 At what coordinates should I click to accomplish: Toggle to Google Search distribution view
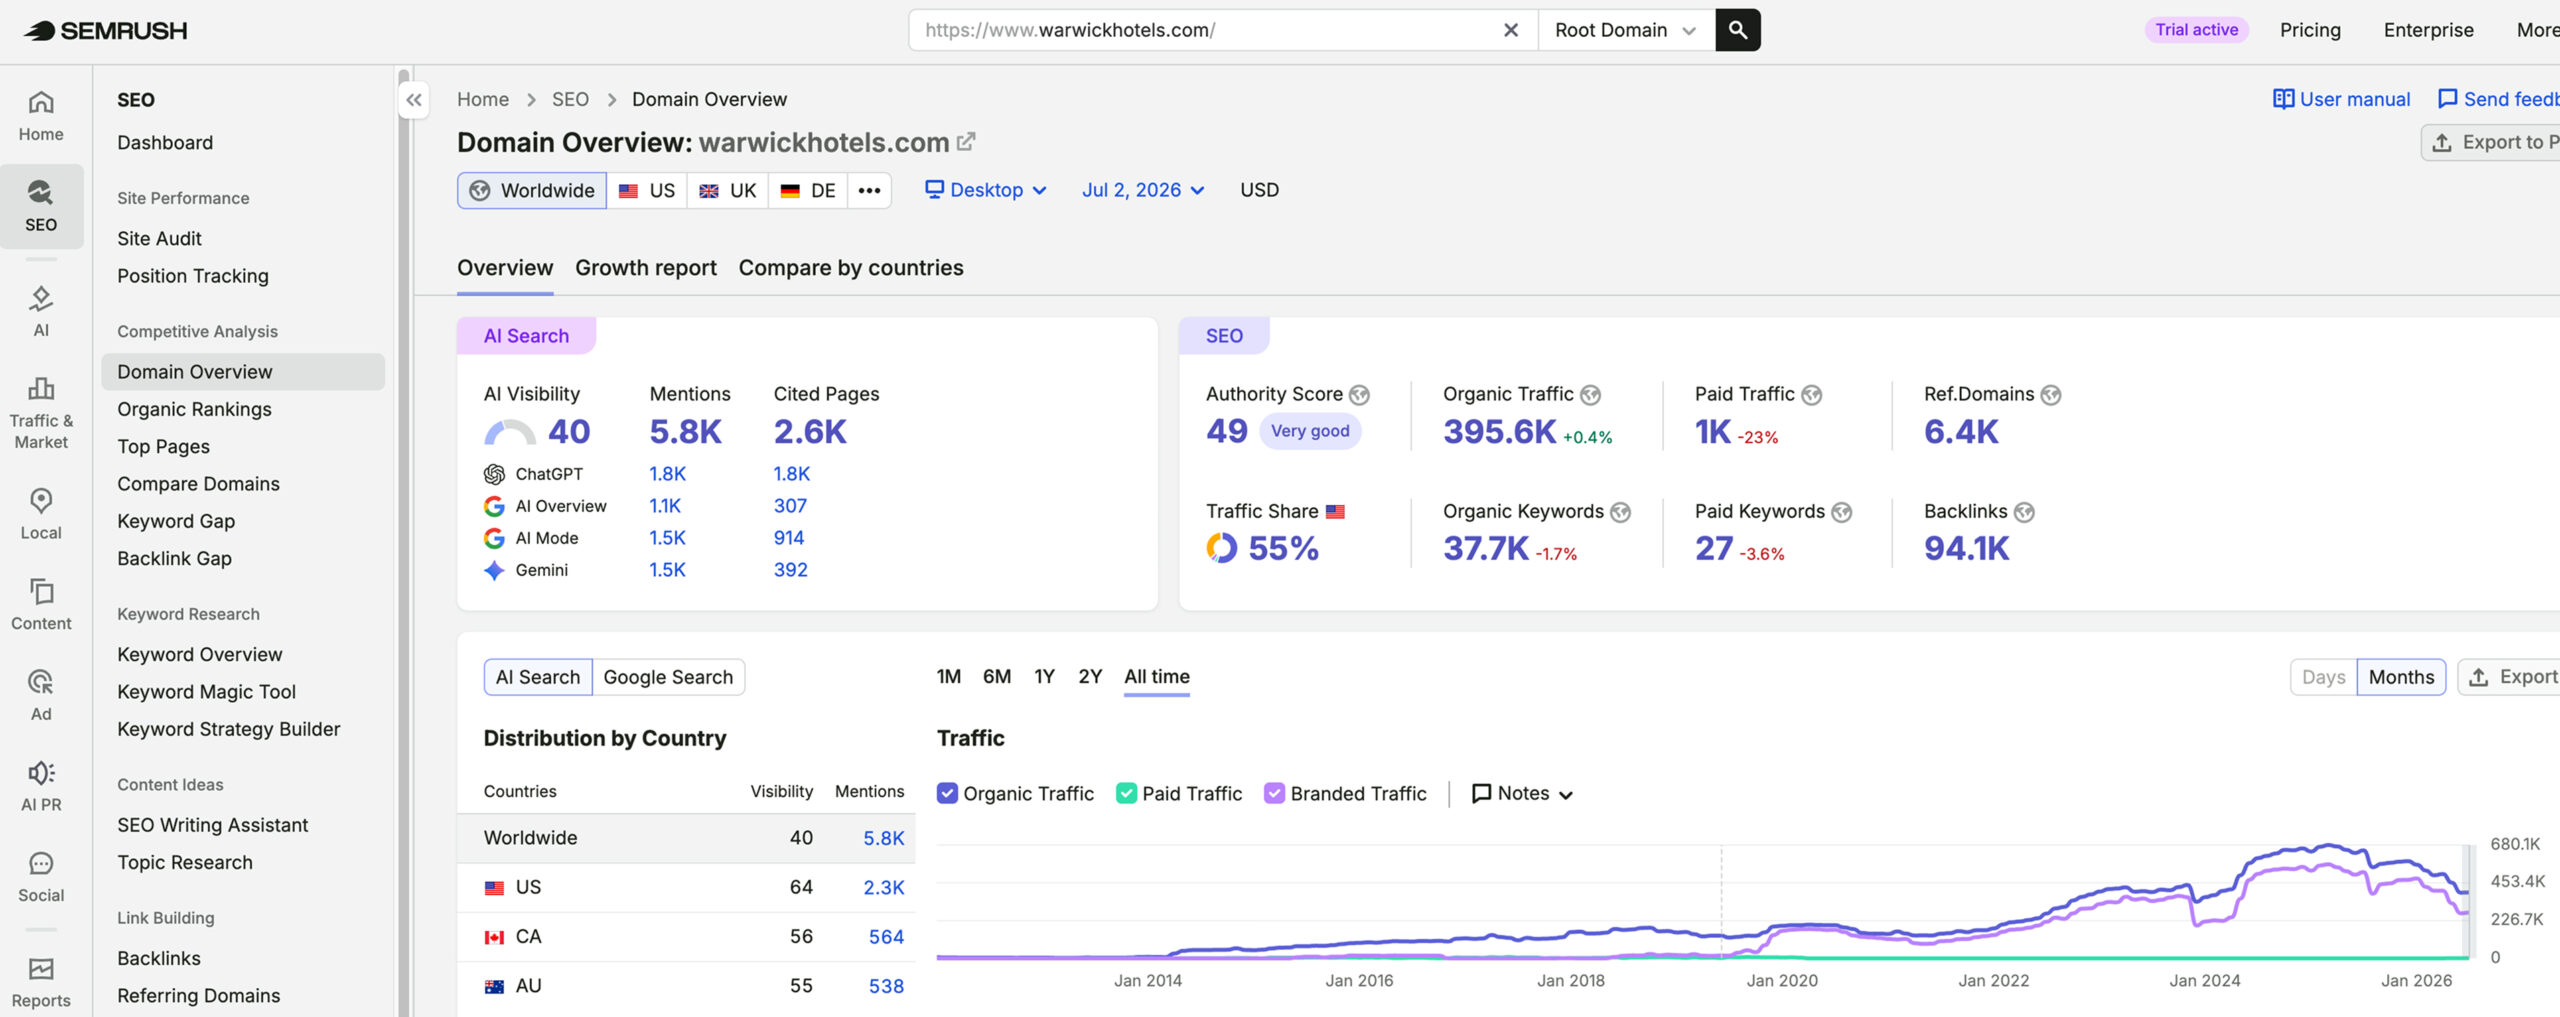coord(668,677)
